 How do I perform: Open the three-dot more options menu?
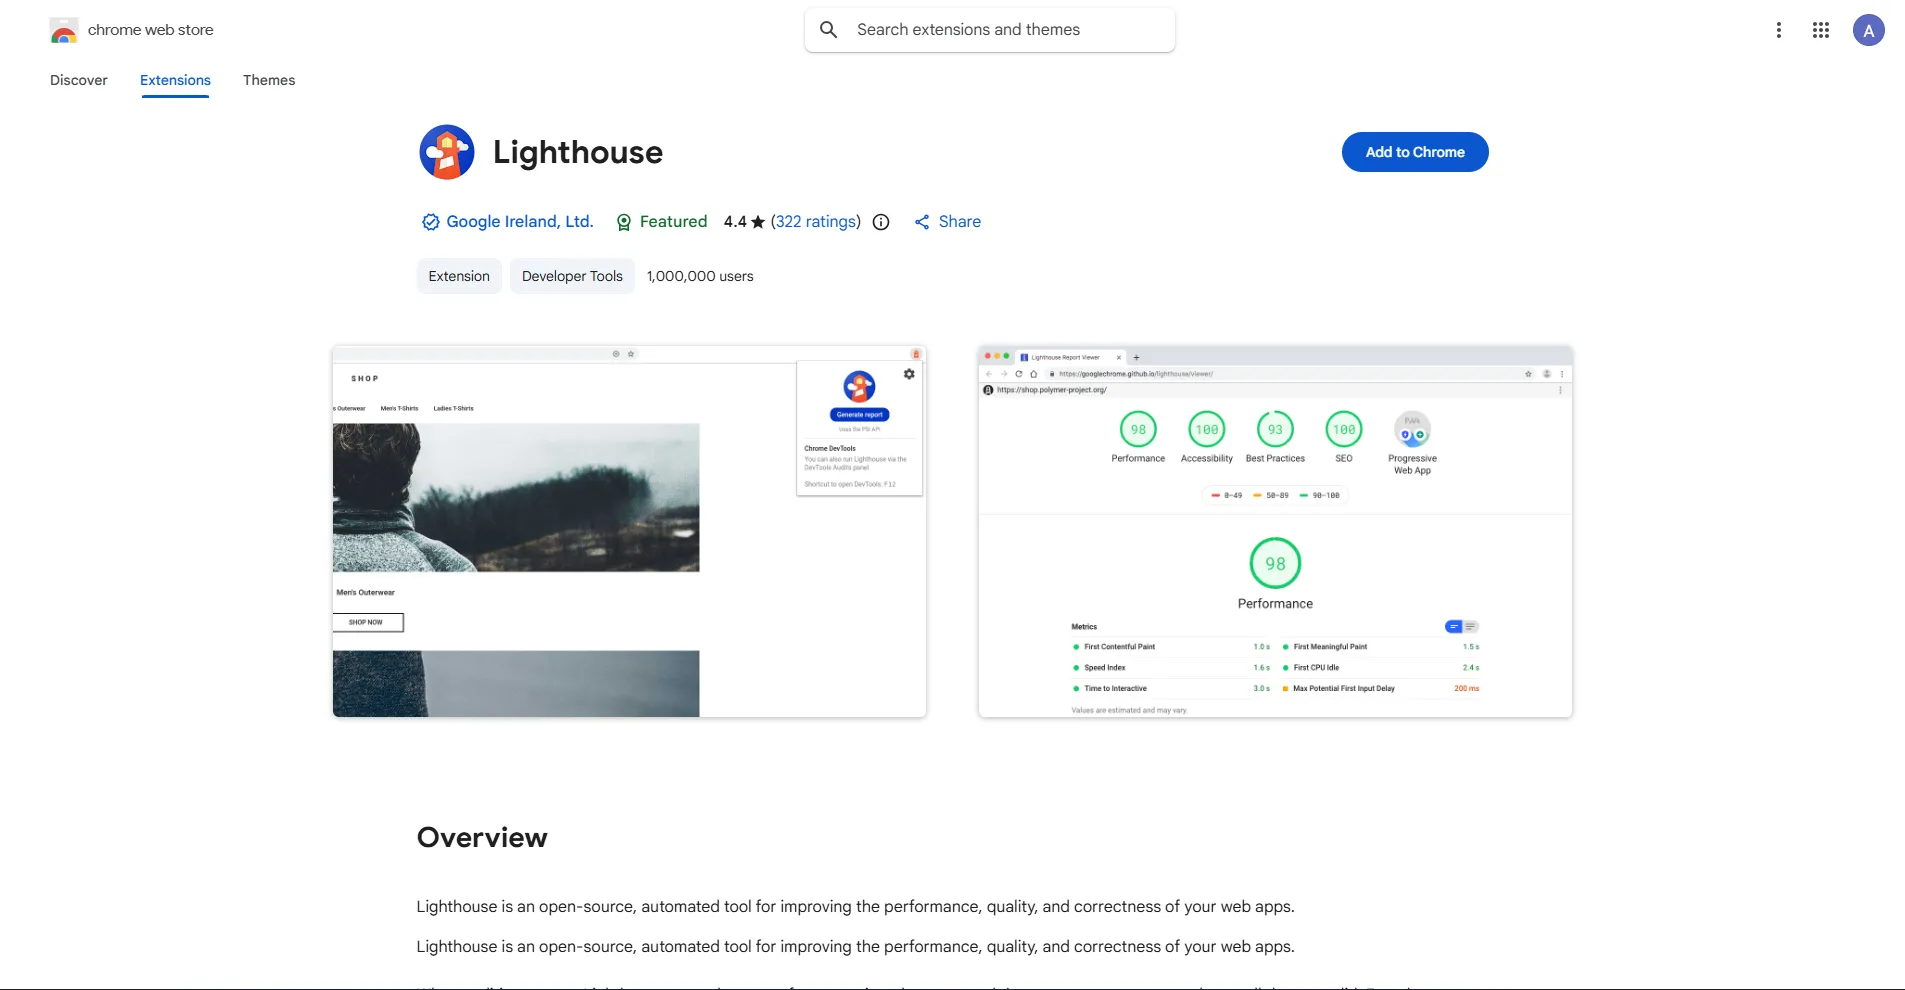1778,30
